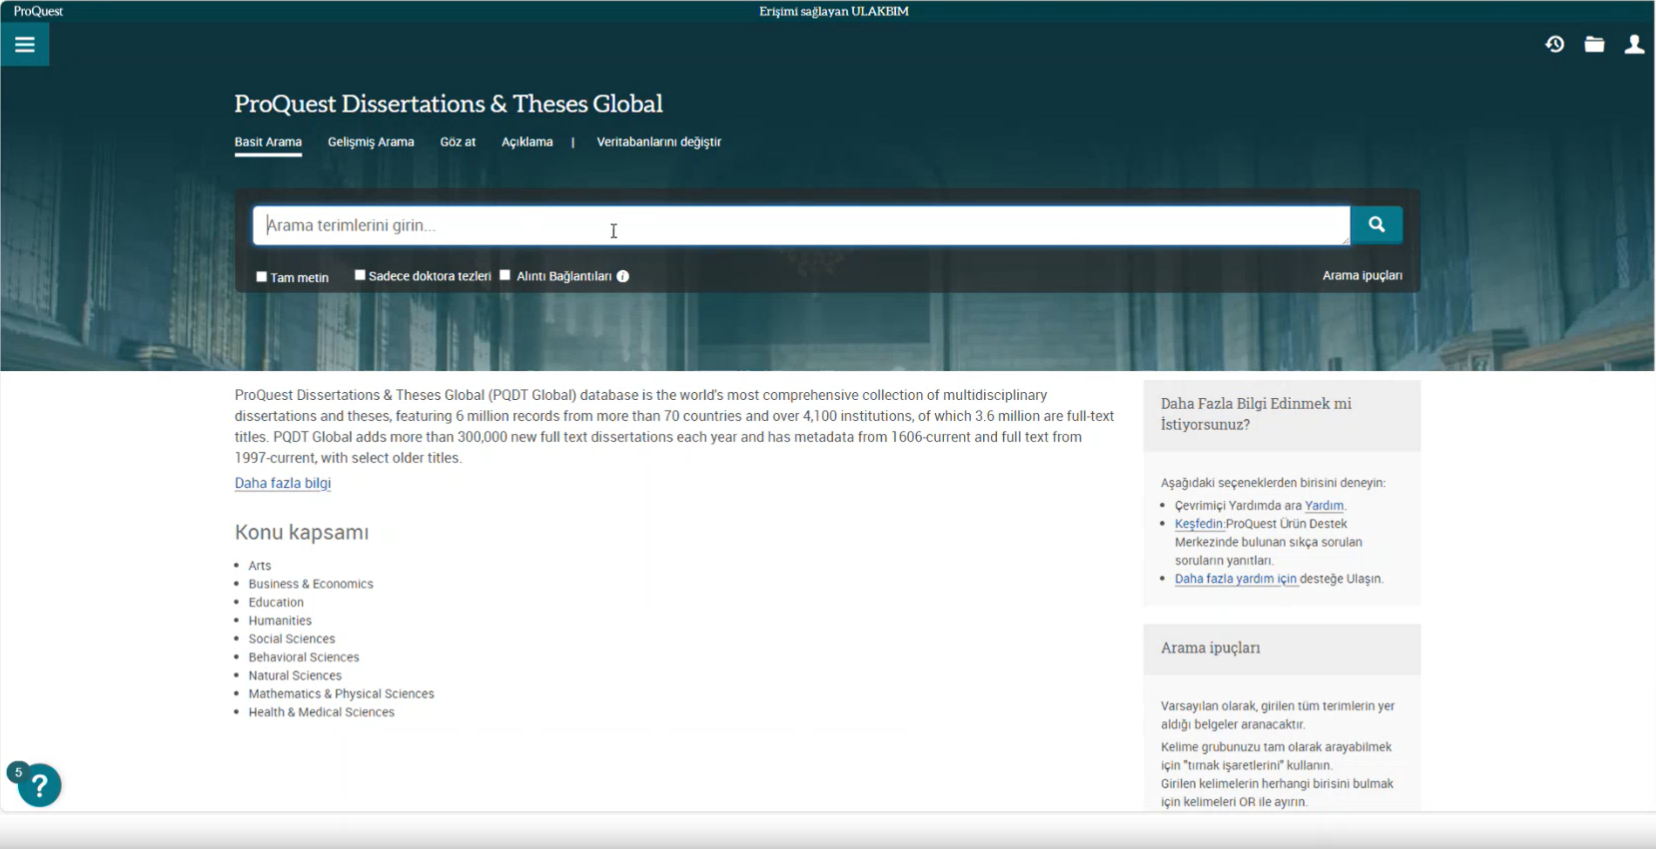Follow the Keşfedin link
1656x849 pixels.
(1199, 524)
